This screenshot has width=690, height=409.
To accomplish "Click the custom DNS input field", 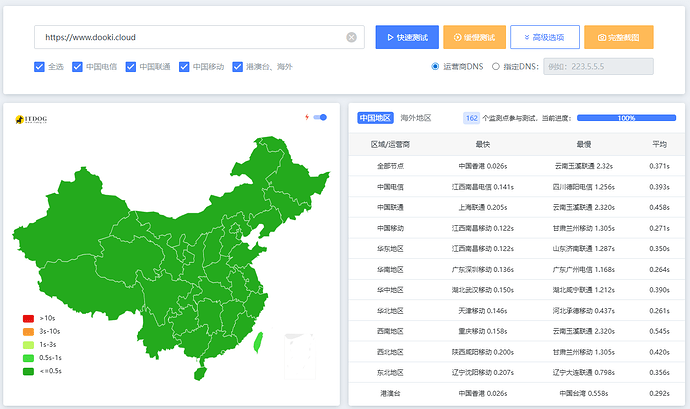I will point(598,66).
